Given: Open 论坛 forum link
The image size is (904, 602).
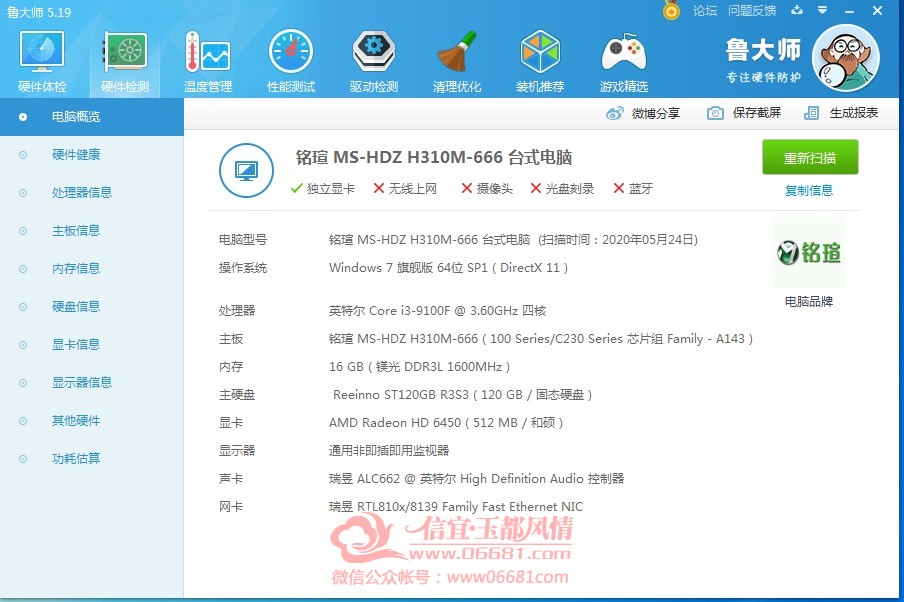Looking at the screenshot, I should pyautogui.click(x=705, y=10).
